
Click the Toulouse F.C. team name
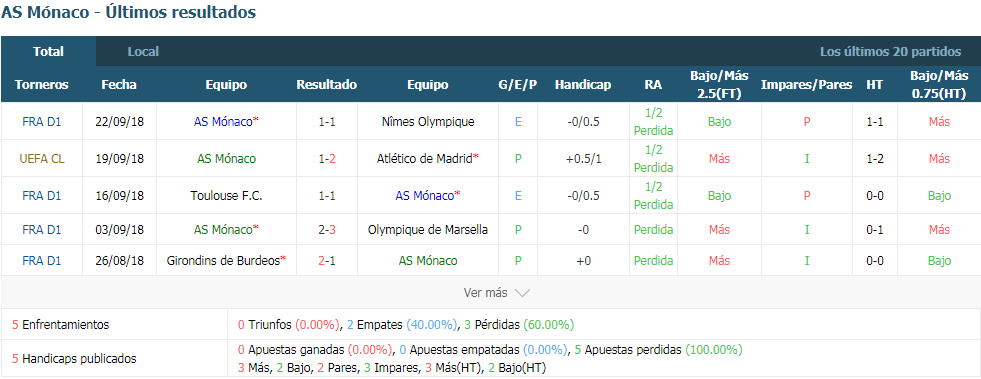click(x=226, y=196)
